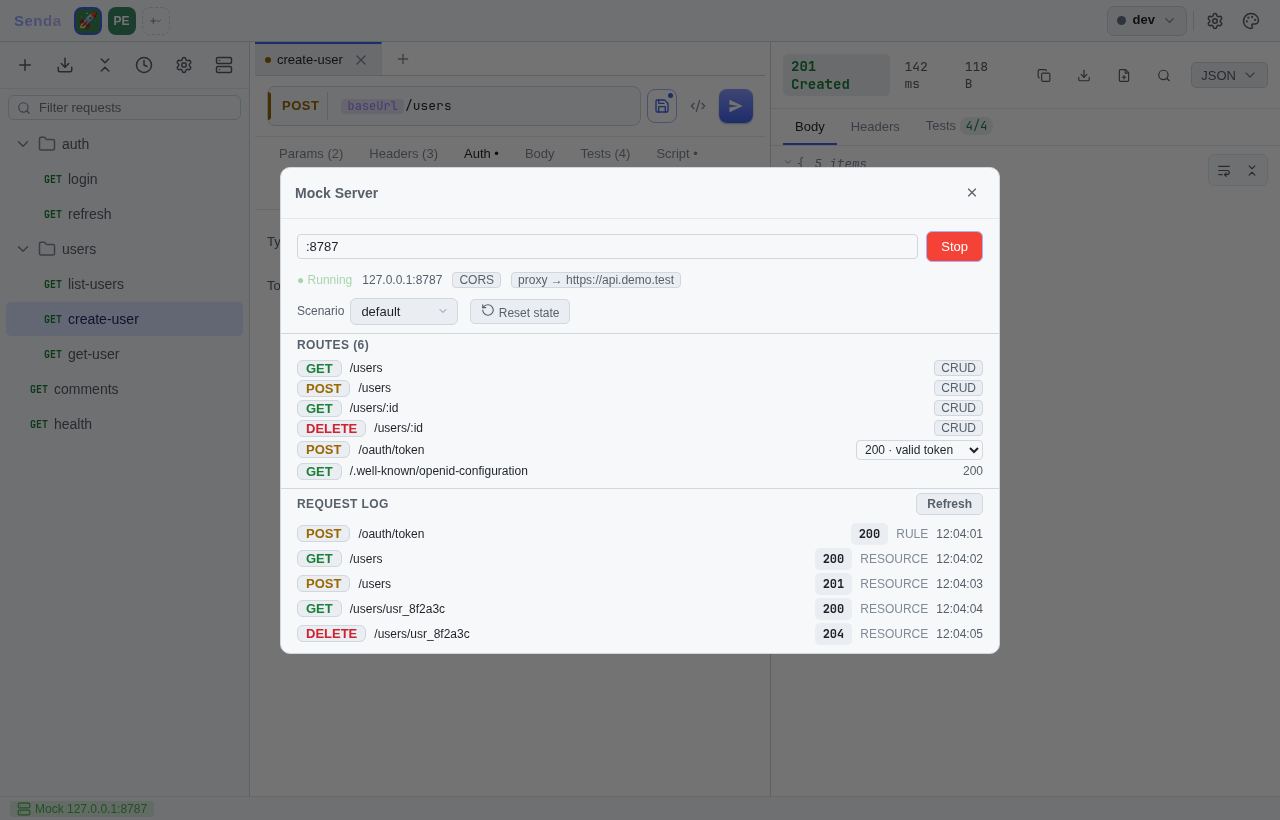Collapse the auth folder
The width and height of the screenshot is (1280, 820).
[x=23, y=144]
